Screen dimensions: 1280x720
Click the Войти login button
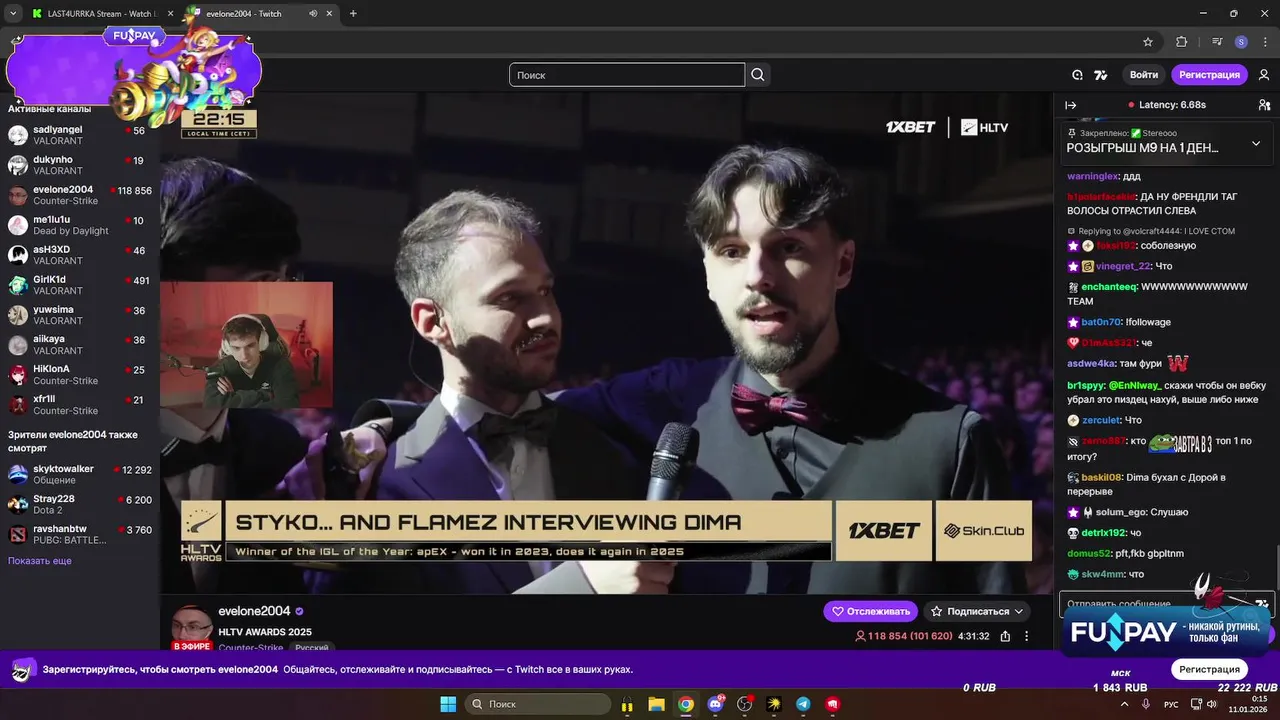[1144, 75]
